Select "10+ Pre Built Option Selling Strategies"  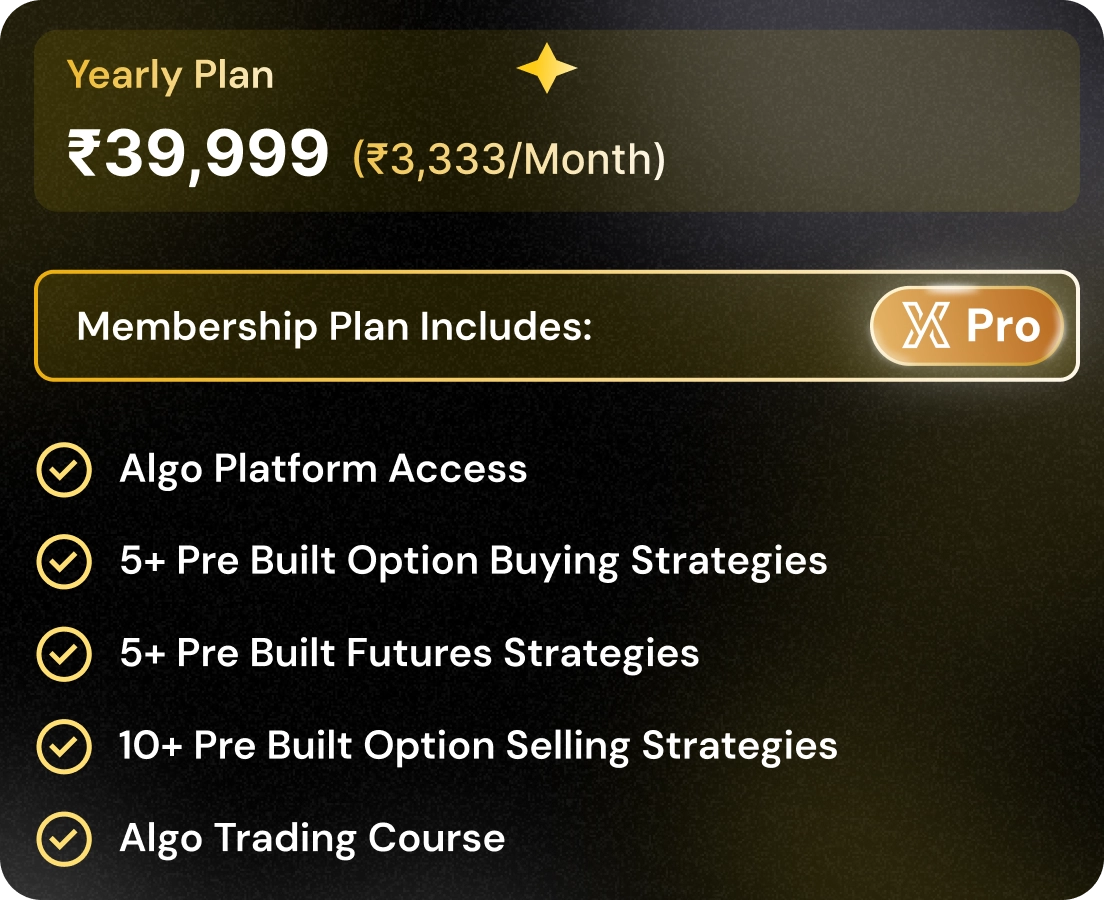click(477, 745)
